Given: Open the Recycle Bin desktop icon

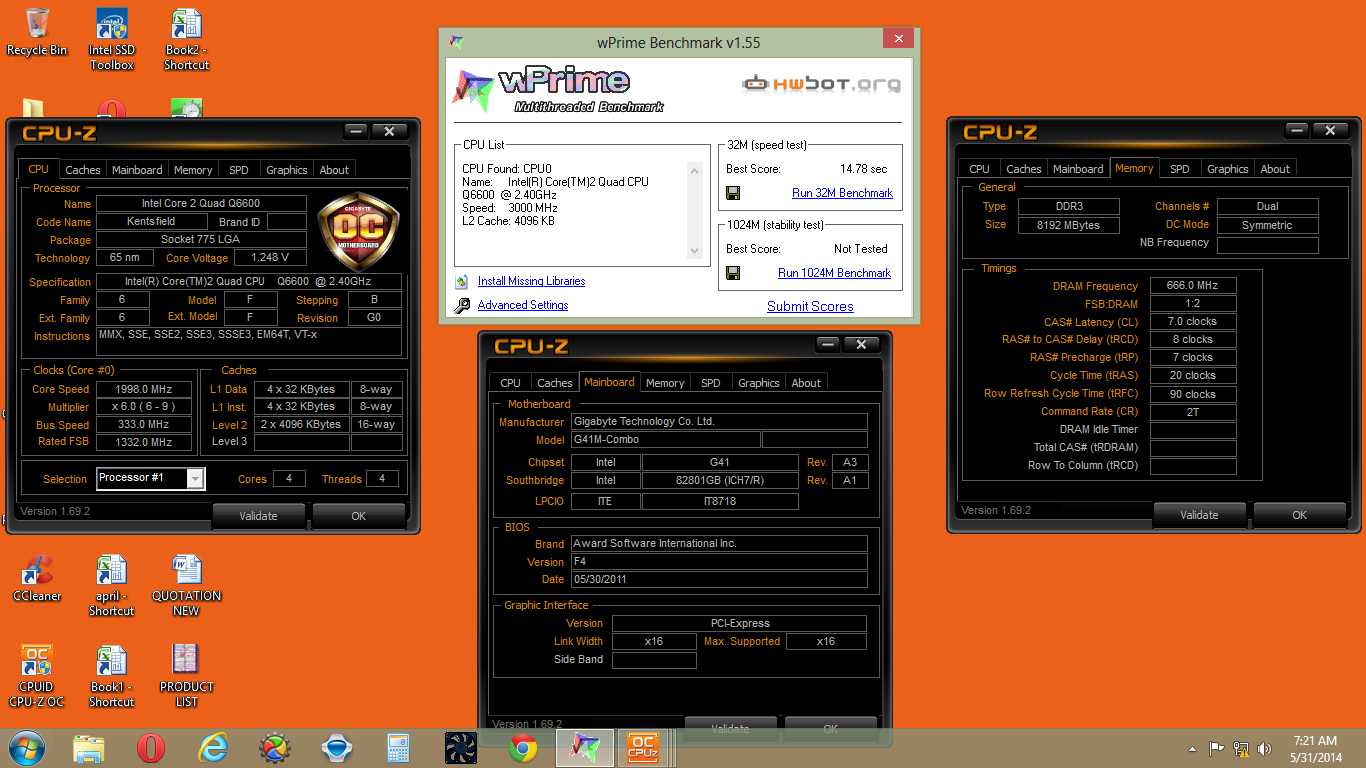Looking at the screenshot, I should pyautogui.click(x=37, y=32).
